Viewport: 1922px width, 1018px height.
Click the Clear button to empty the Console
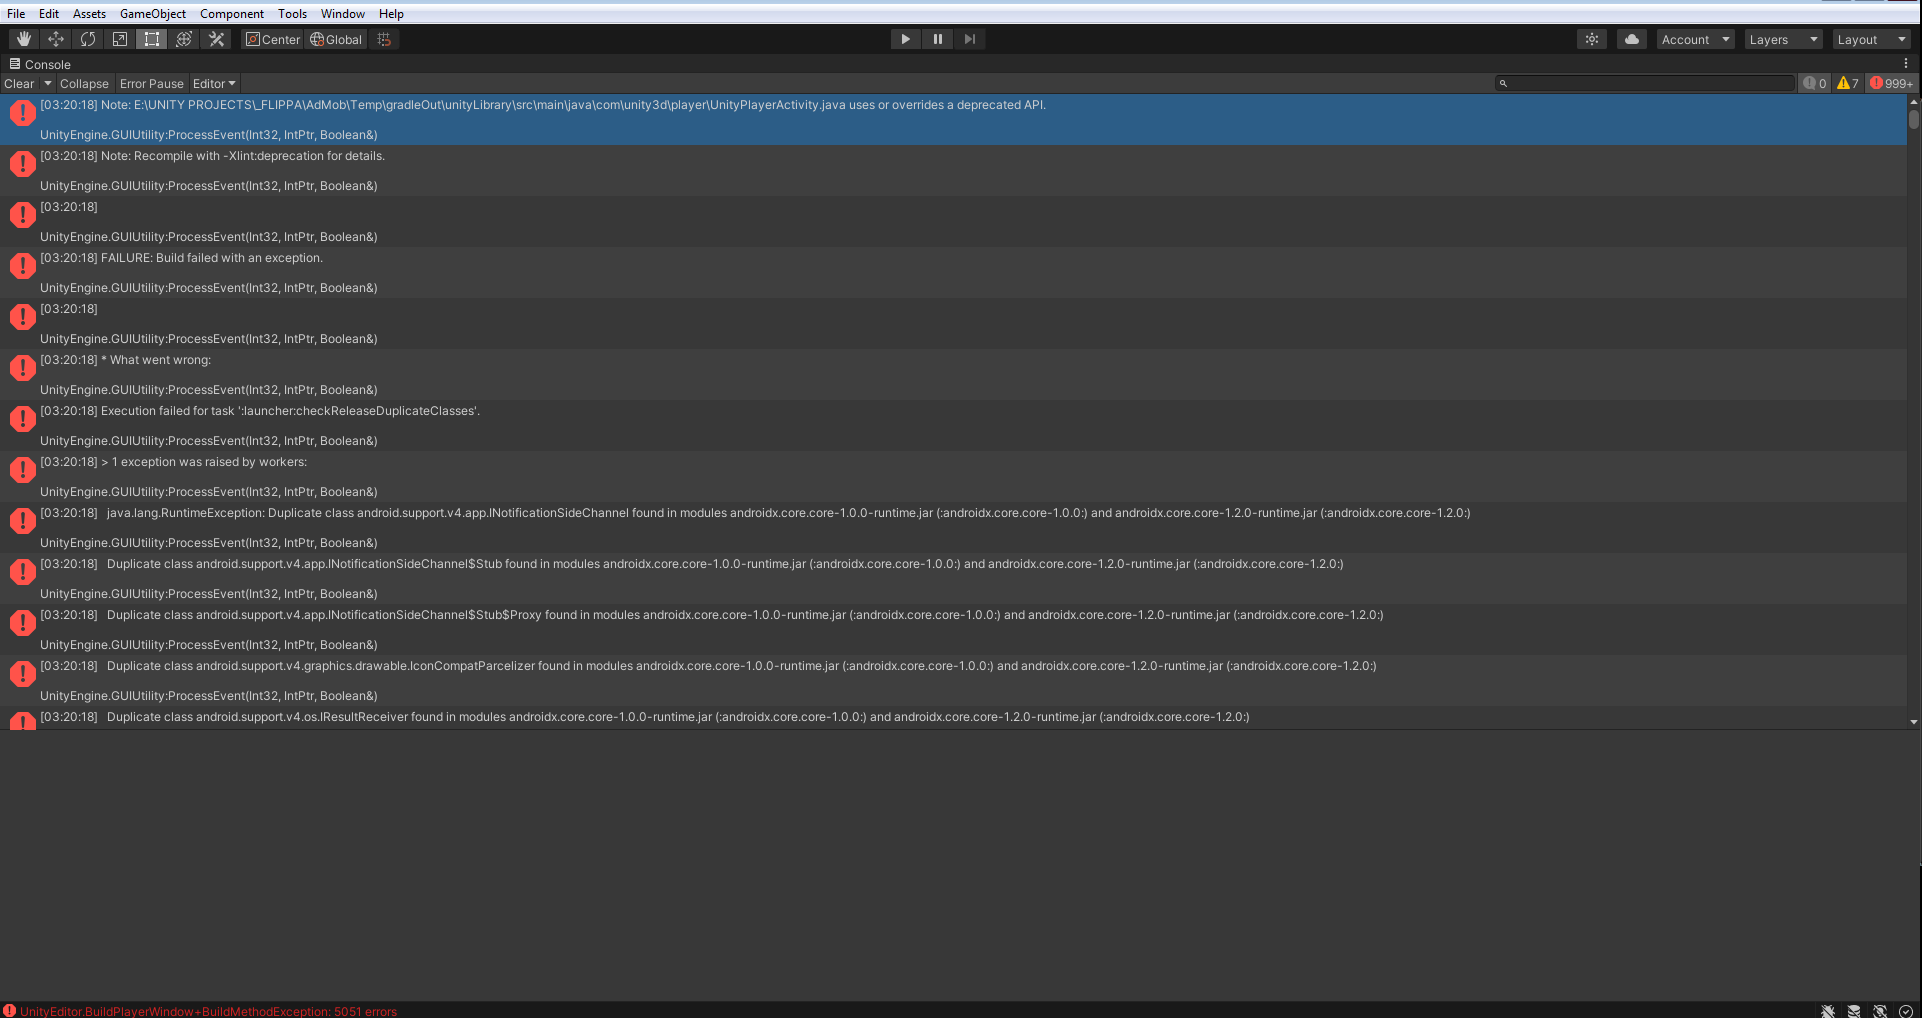point(18,83)
